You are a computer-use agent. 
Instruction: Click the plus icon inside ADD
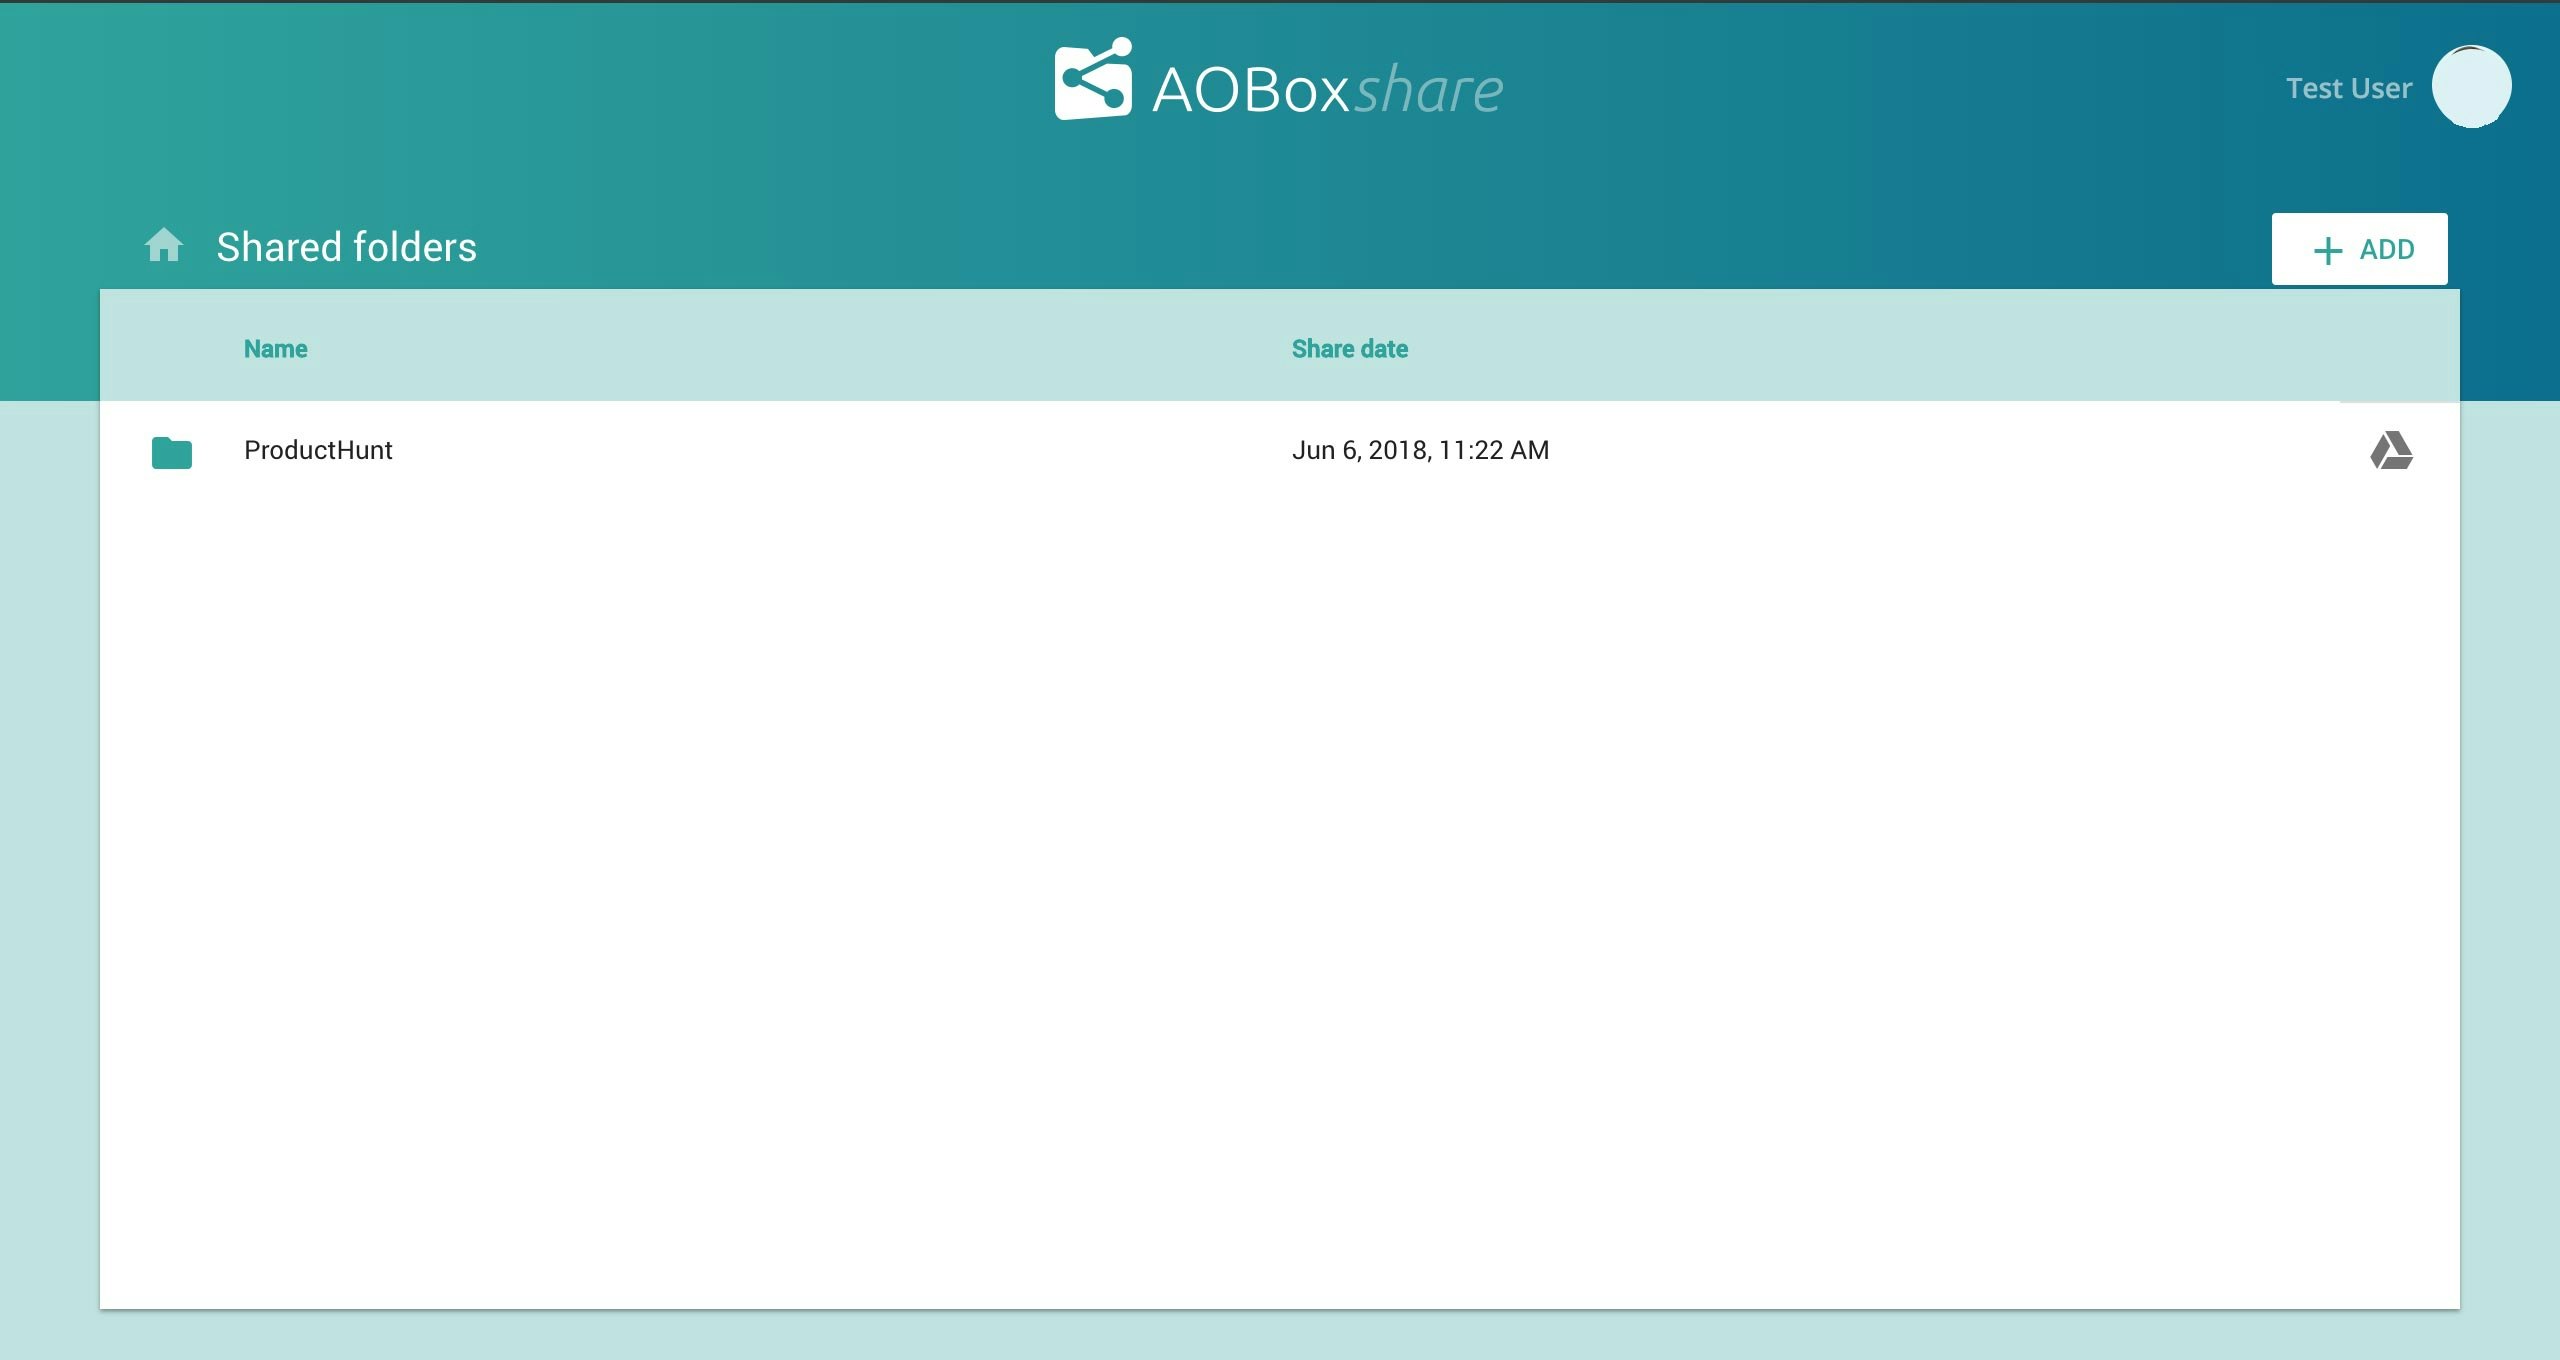coord(2327,250)
